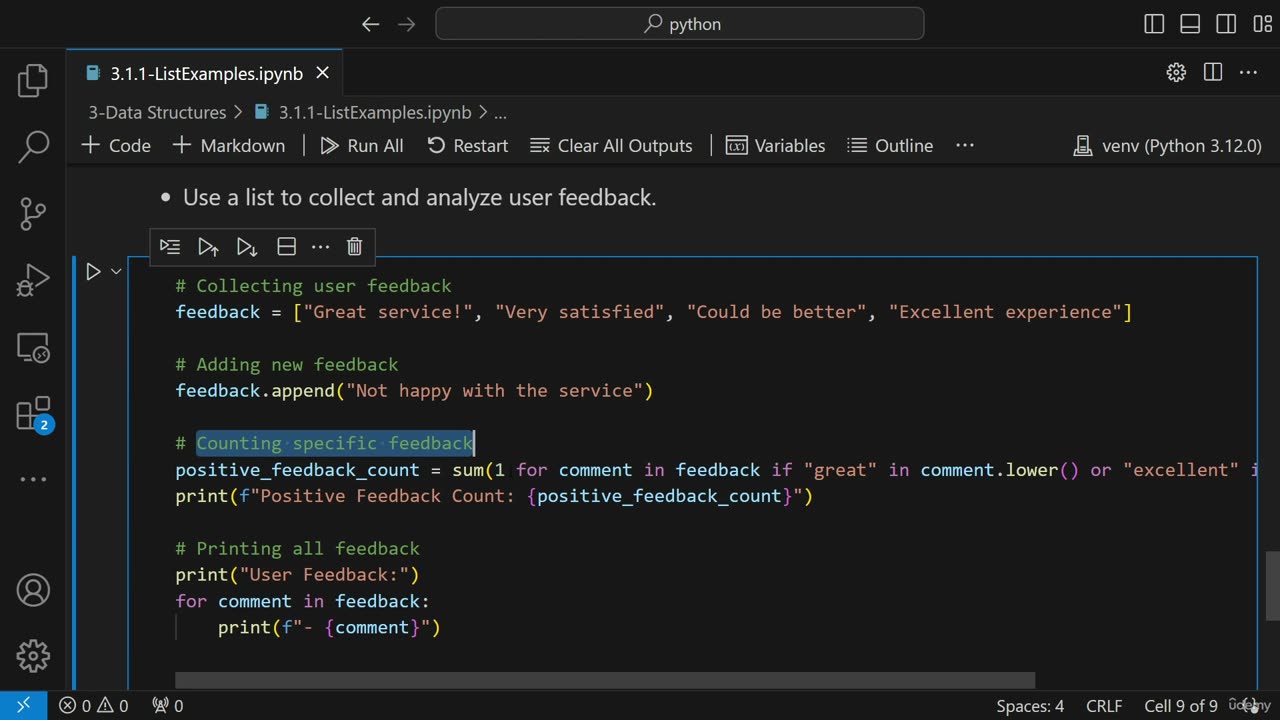Image resolution: width=1280 pixels, height=720 pixels.
Task: Open the Accounts menu icon
Action: tap(33, 590)
